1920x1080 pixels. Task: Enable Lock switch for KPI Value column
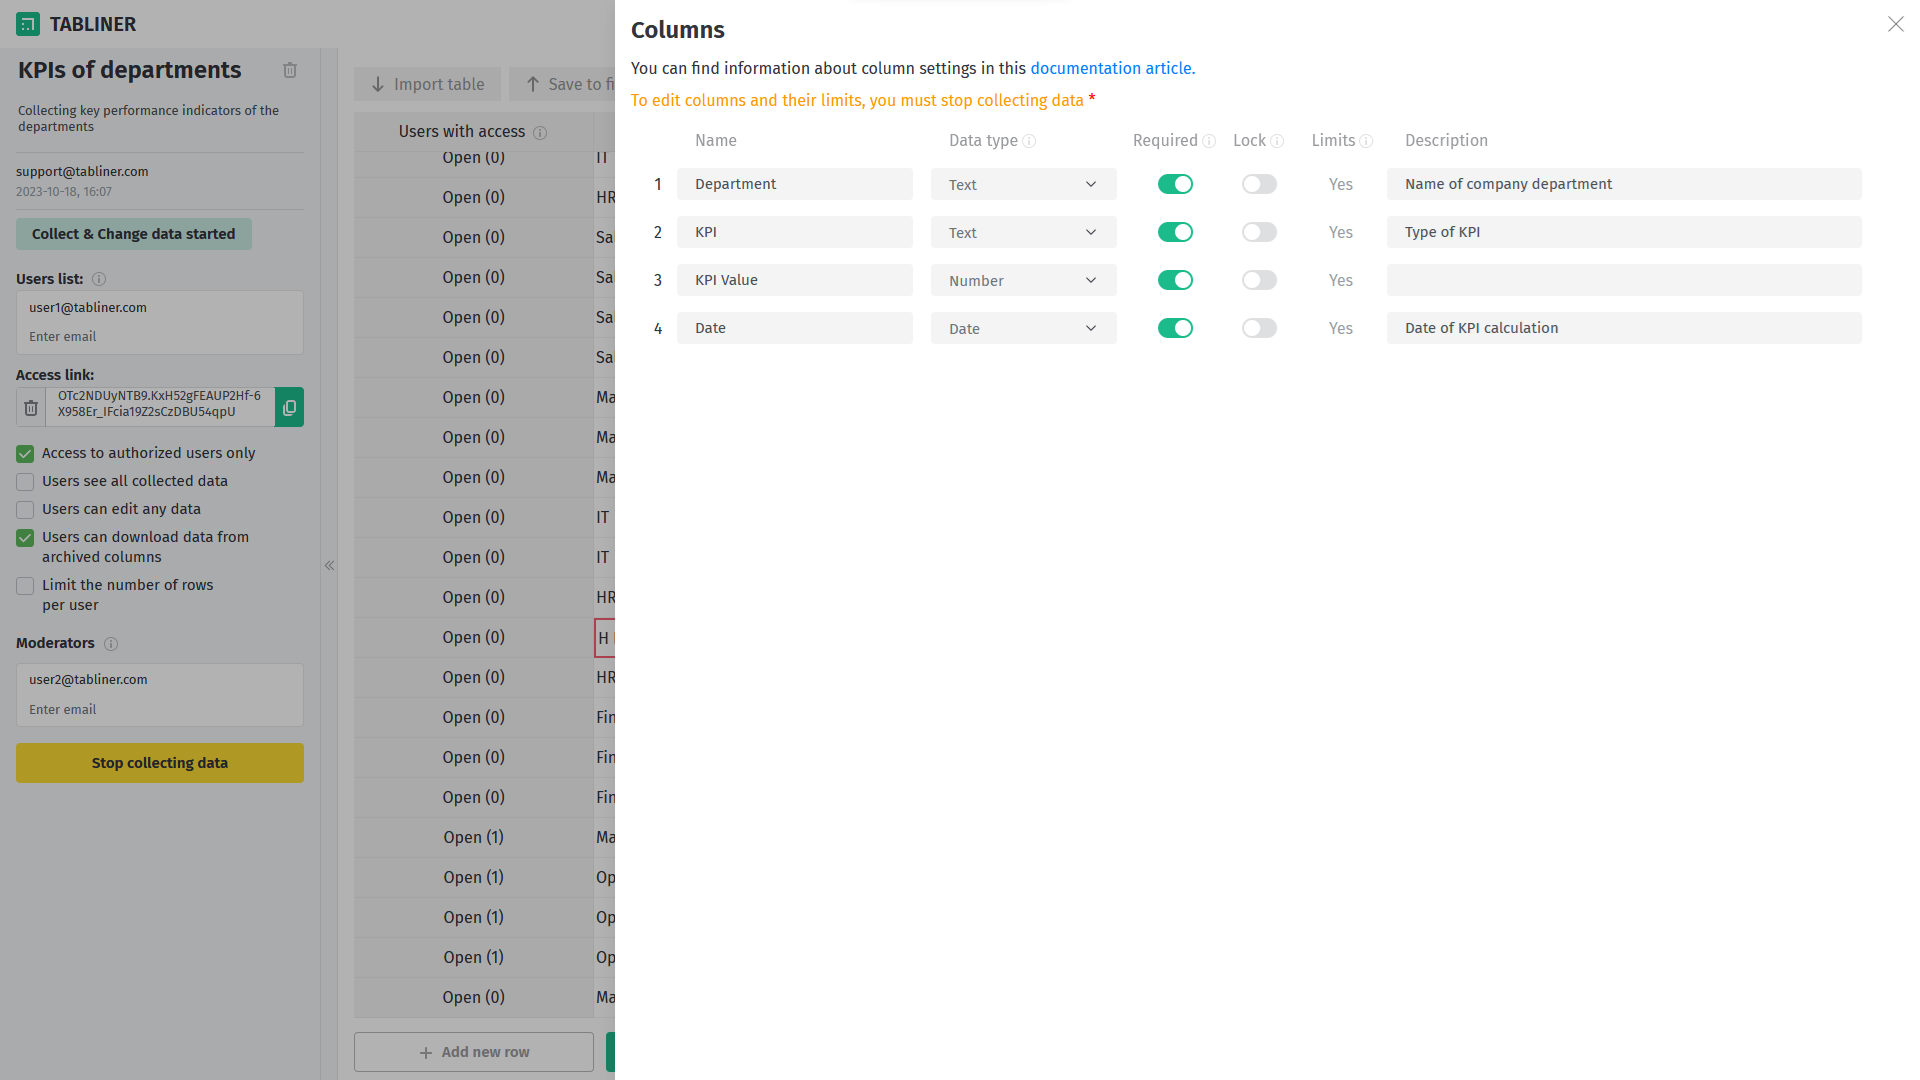coord(1259,280)
